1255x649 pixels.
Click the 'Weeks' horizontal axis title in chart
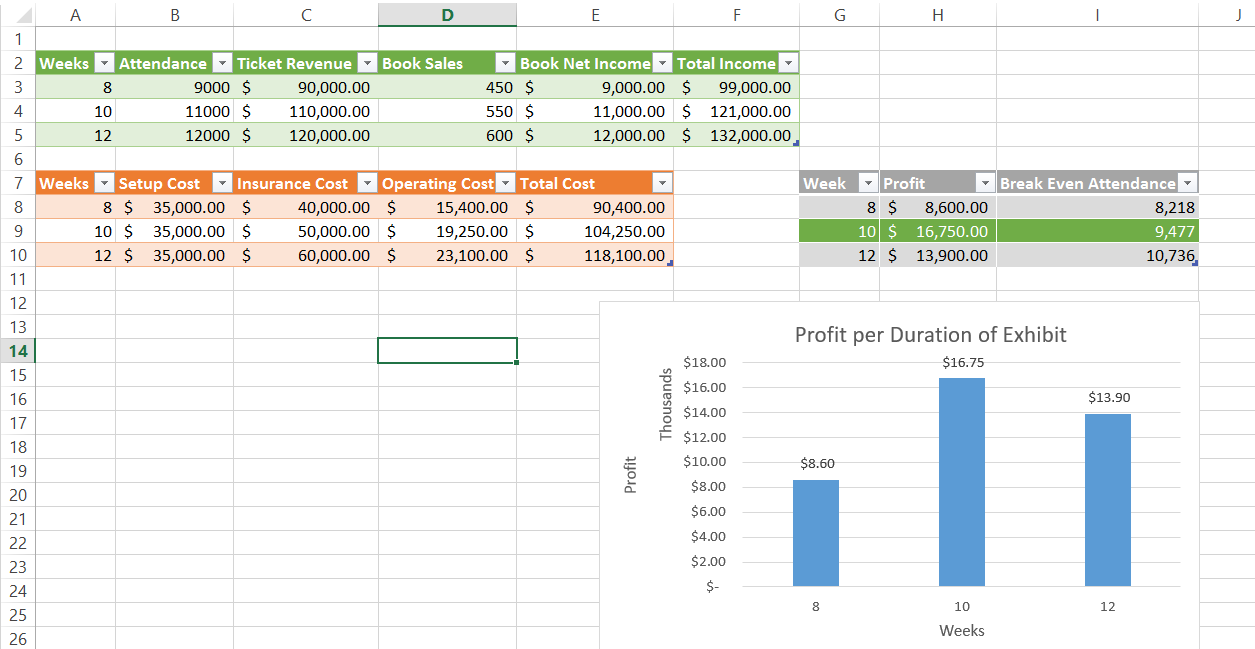coord(961,631)
